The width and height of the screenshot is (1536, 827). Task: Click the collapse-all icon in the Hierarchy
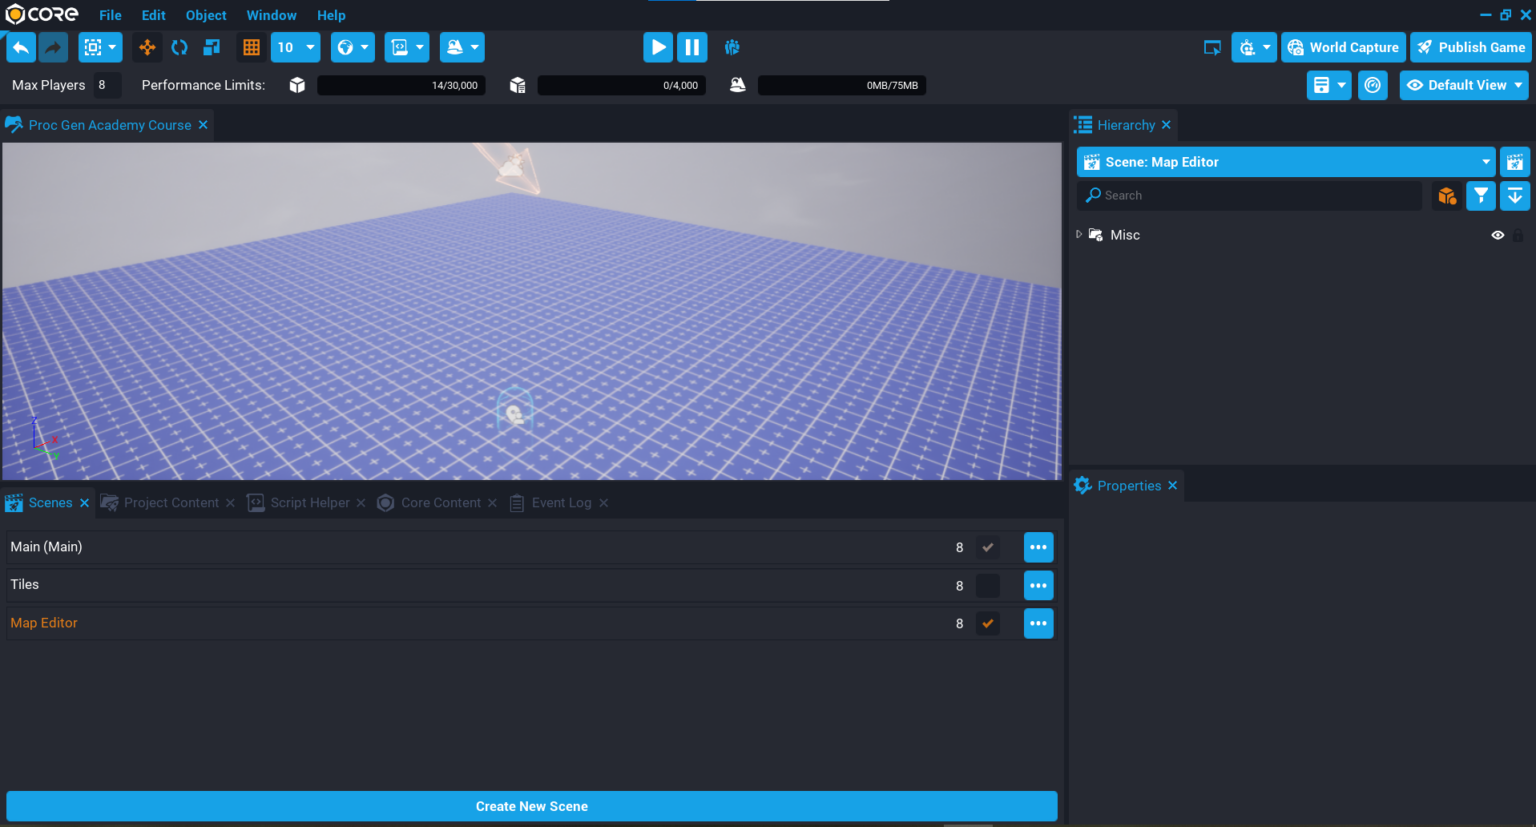[1515, 195]
